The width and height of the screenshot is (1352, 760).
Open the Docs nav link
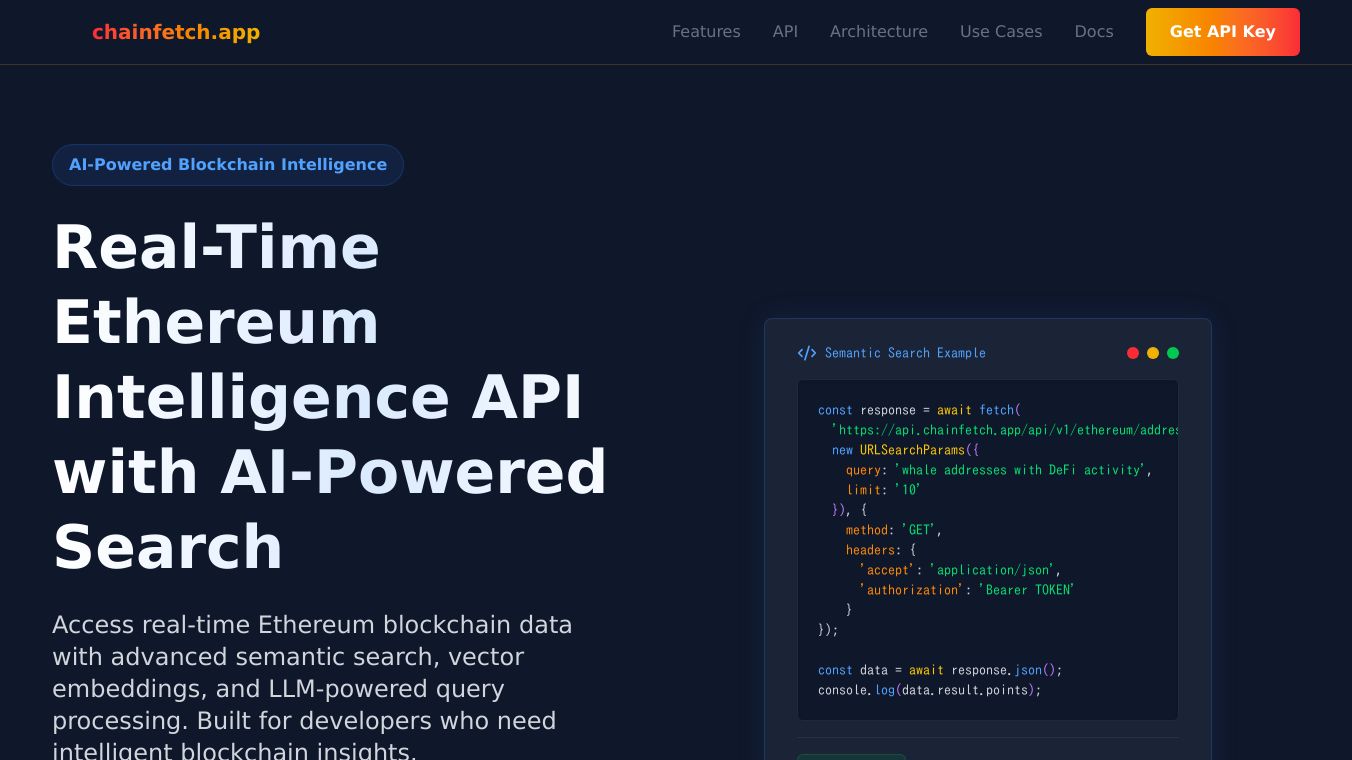[1094, 32]
